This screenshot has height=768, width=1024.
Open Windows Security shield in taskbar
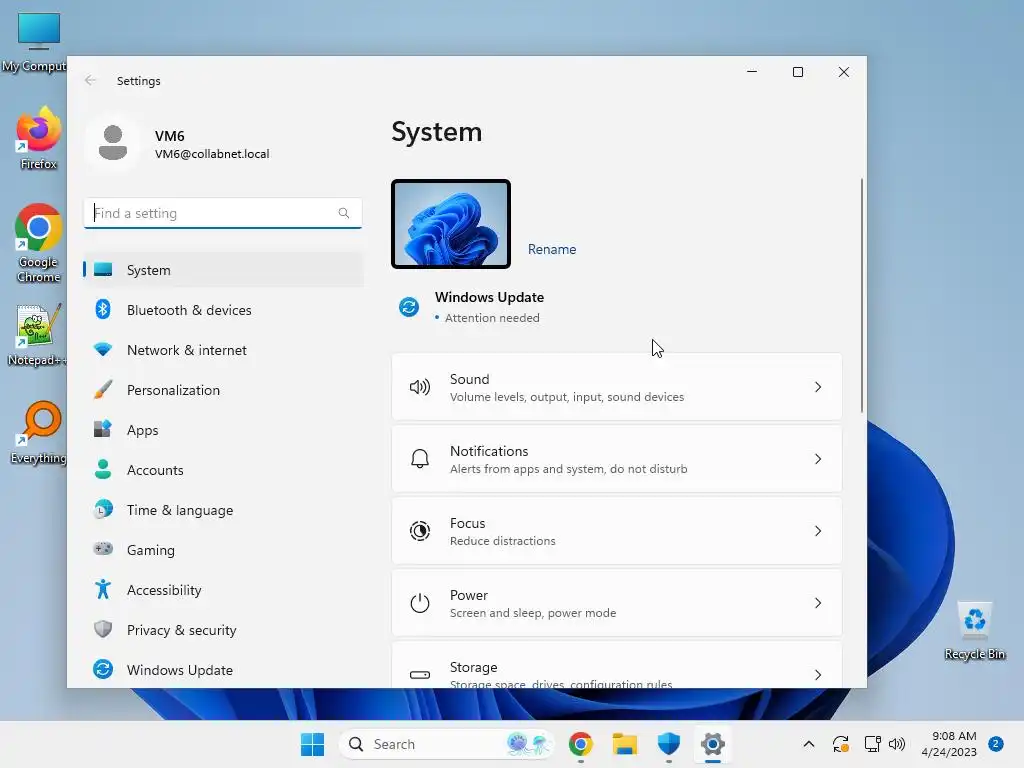tap(669, 744)
